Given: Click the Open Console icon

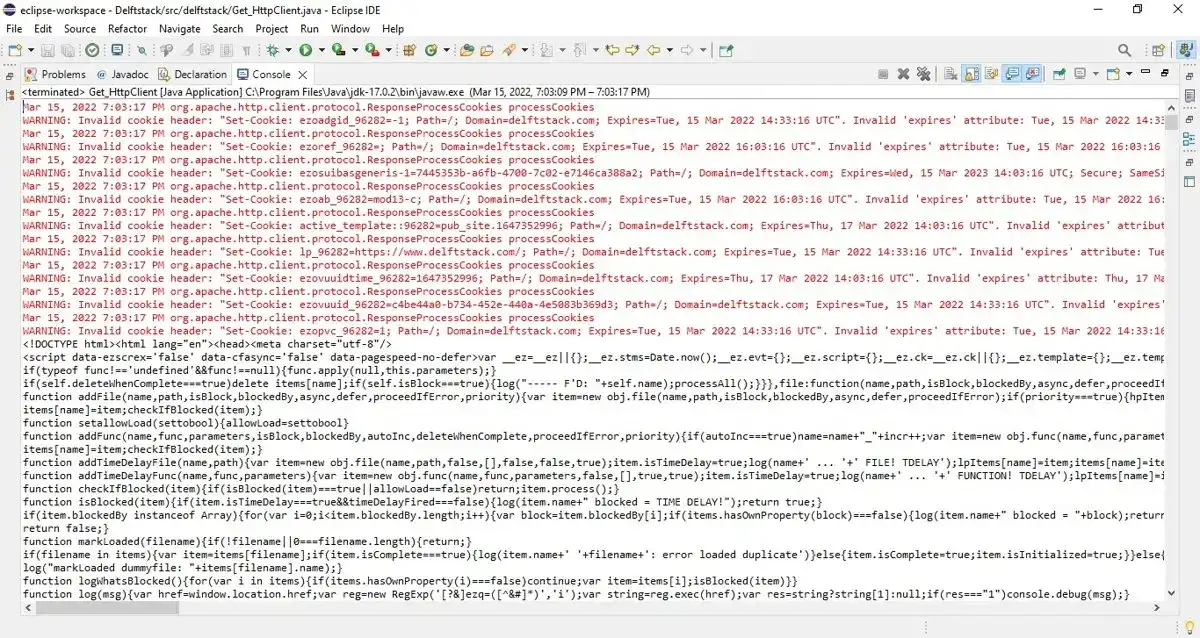Looking at the screenshot, I should 1113,74.
